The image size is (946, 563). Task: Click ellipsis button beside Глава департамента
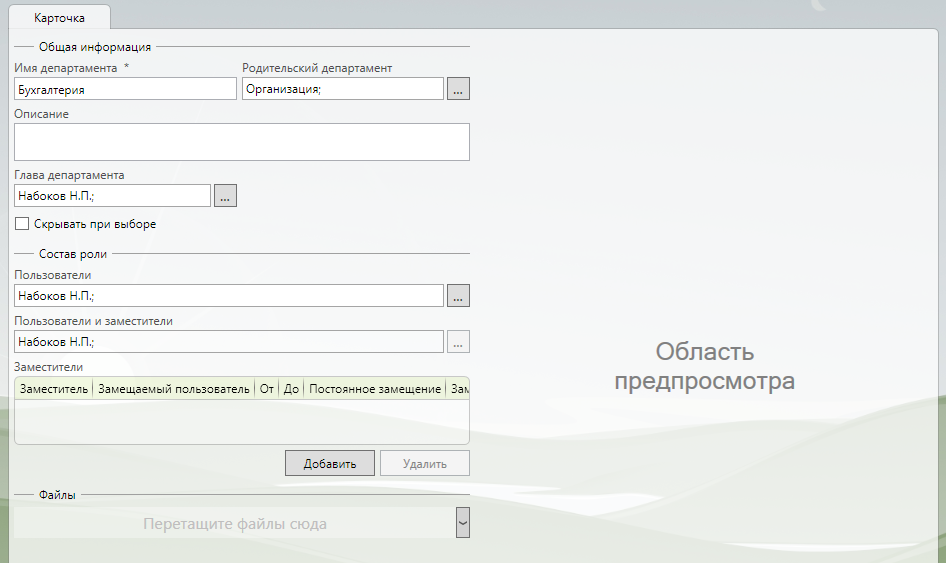(225, 196)
